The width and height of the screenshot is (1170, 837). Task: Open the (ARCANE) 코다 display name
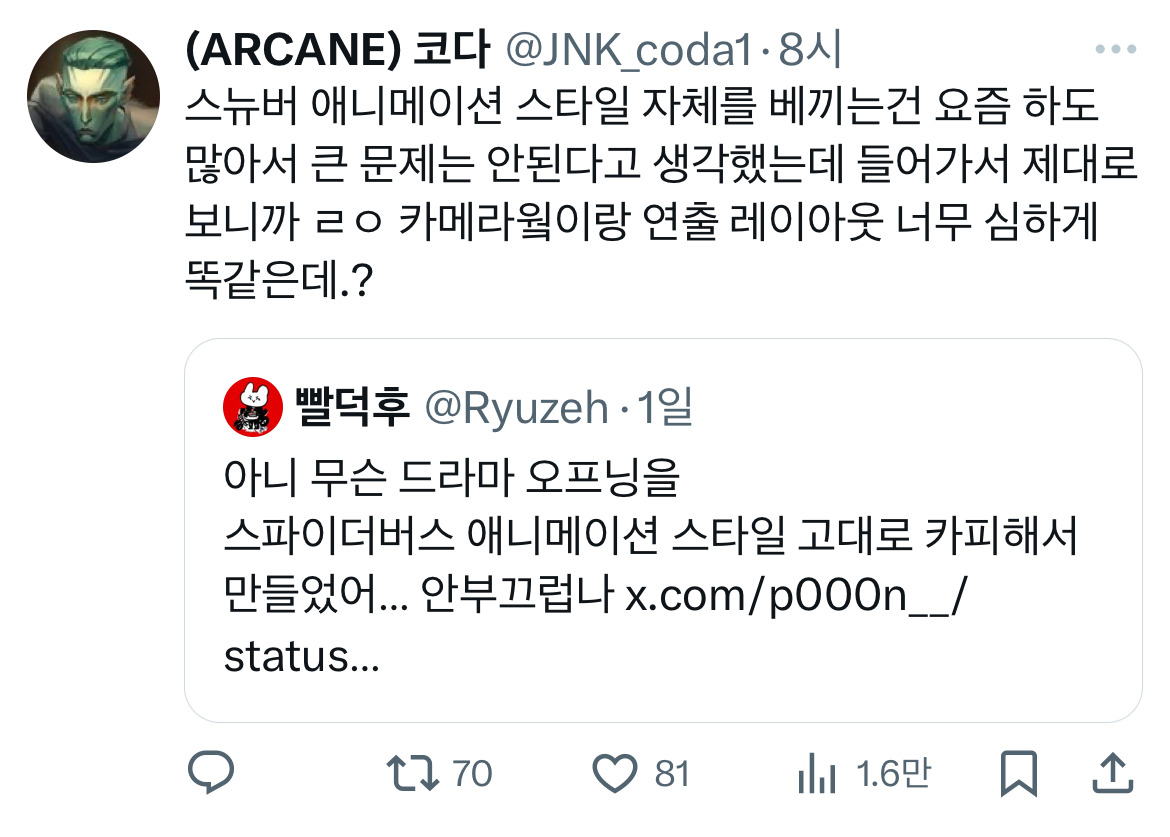[x=337, y=49]
